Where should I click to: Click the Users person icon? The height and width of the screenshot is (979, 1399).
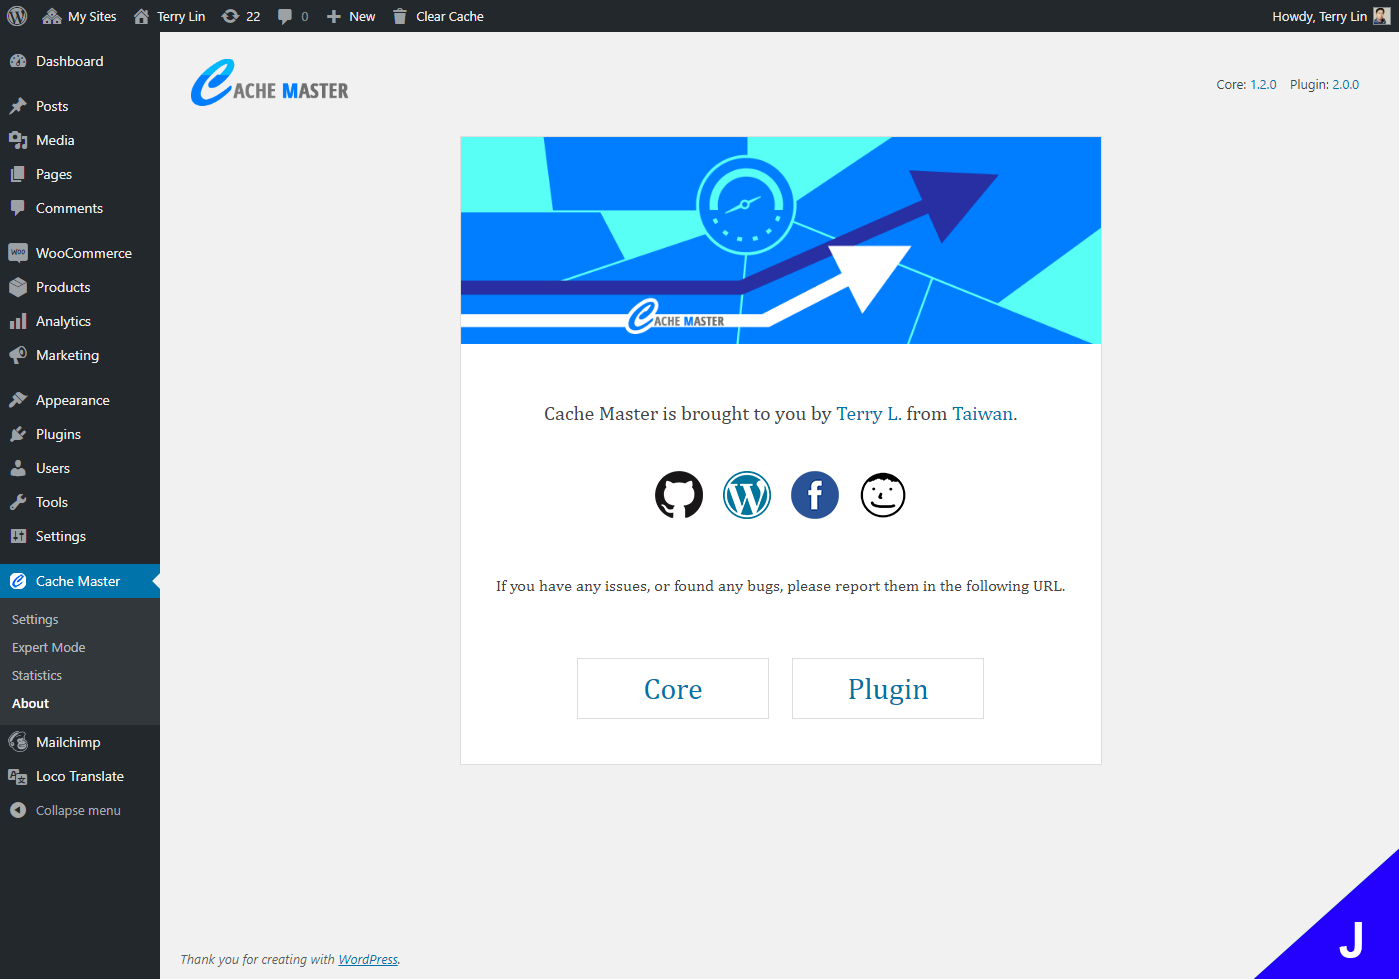pyautogui.click(x=18, y=468)
